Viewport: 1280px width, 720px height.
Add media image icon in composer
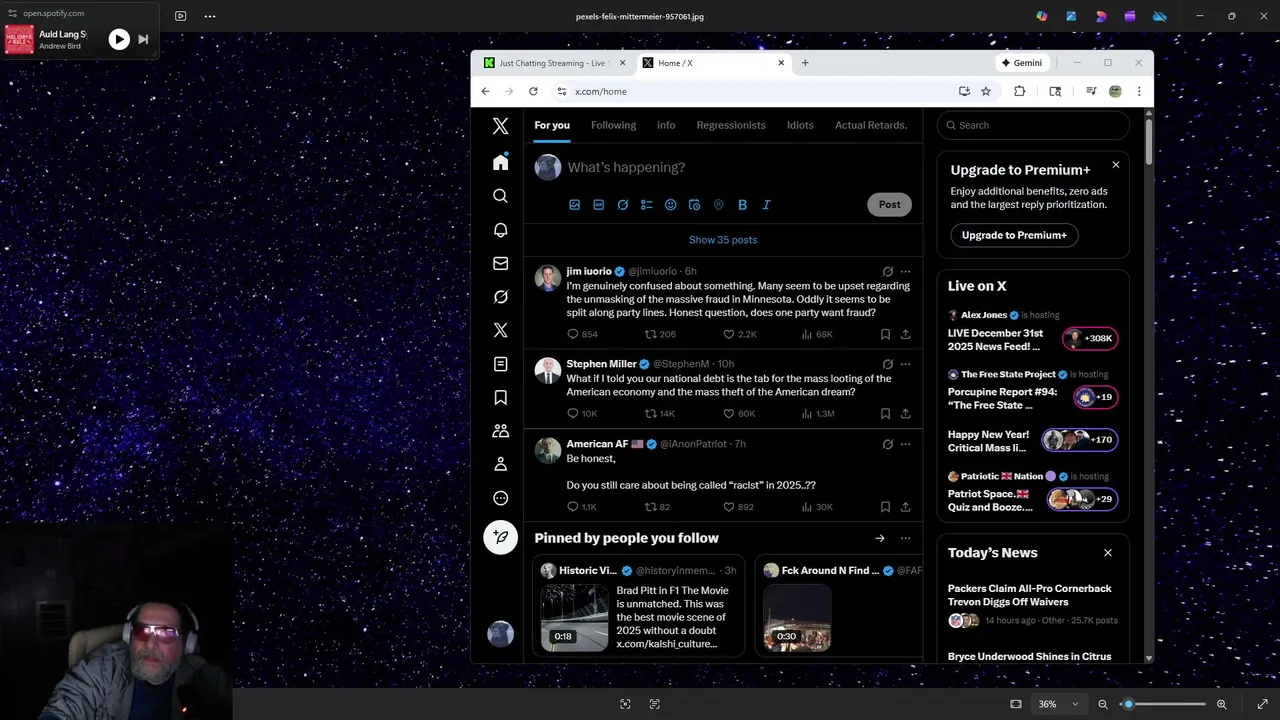[575, 205]
